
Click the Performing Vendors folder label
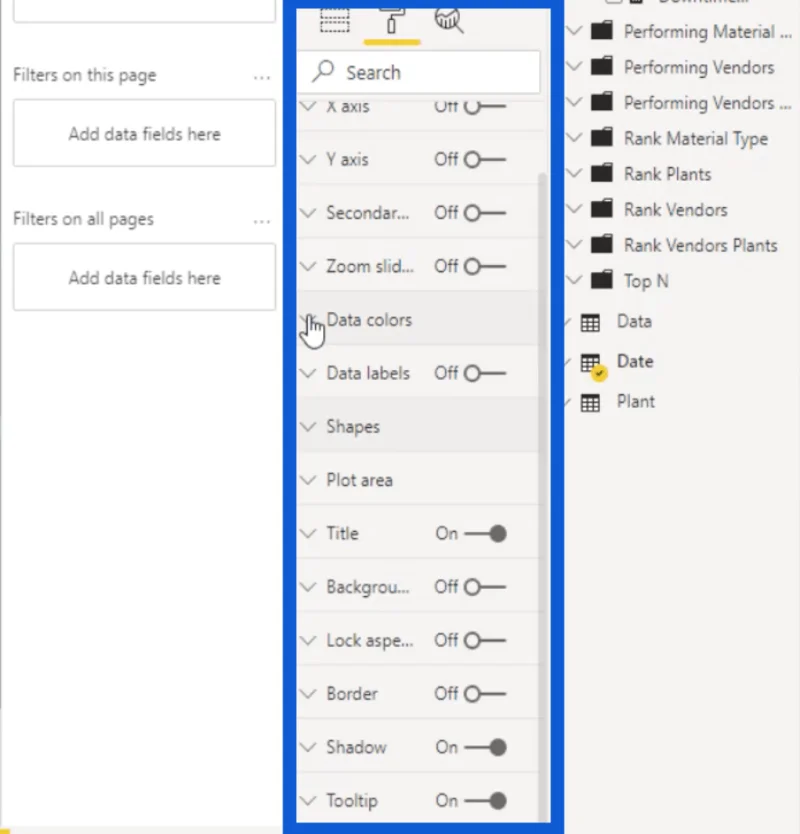[x=699, y=68]
